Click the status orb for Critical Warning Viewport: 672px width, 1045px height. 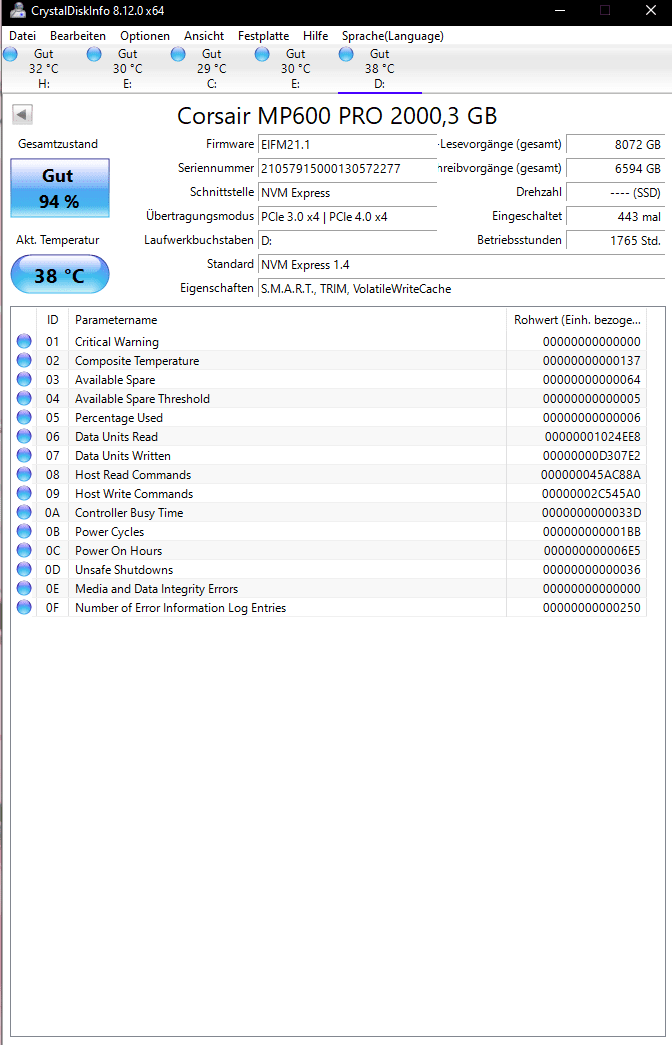tap(24, 341)
